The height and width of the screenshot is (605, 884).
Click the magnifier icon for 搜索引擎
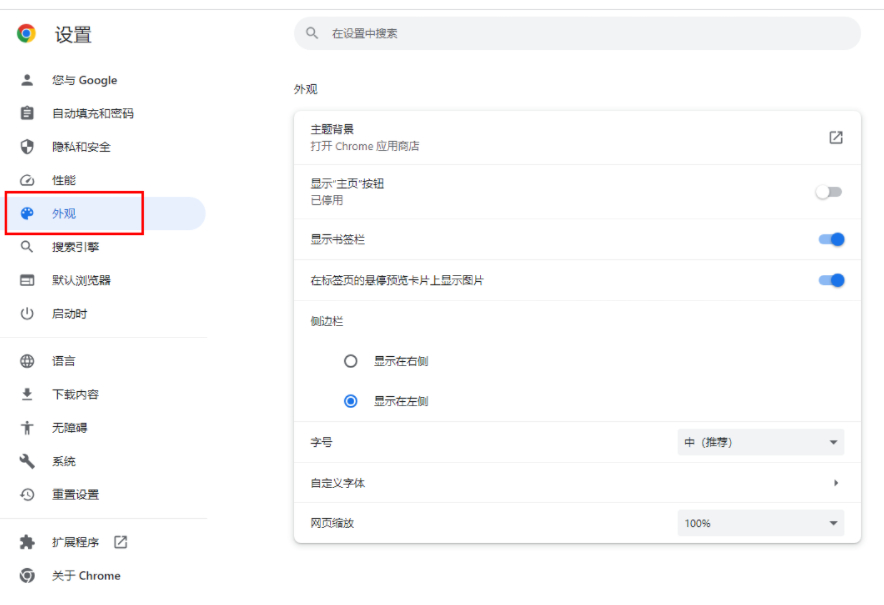[x=27, y=247]
